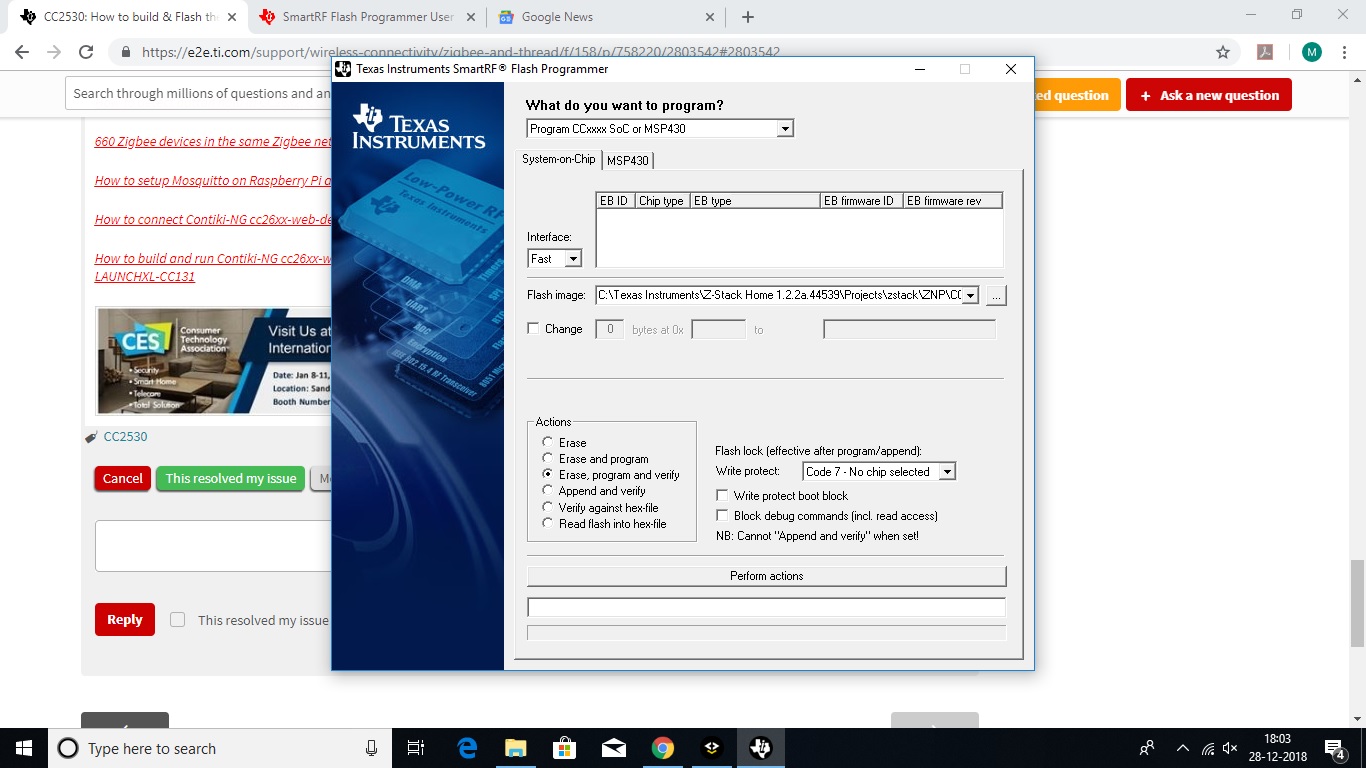The width and height of the screenshot is (1366, 768).
Task: Close the Google News tab
Action: point(710,17)
